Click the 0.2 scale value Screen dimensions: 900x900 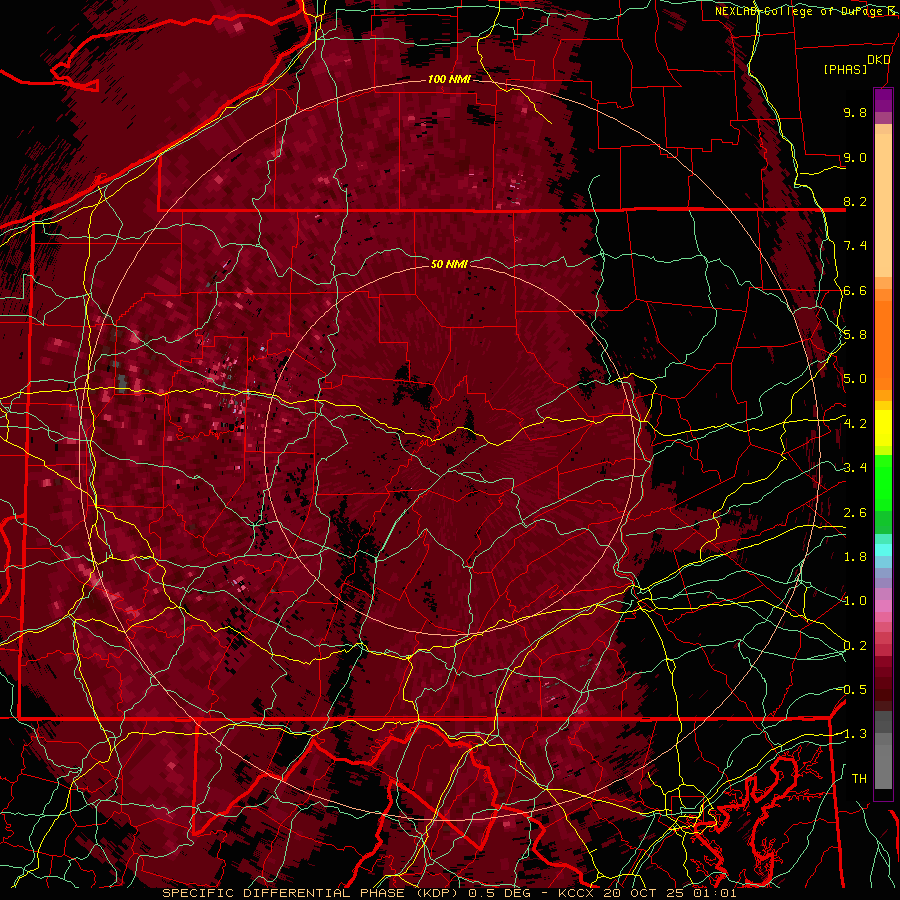[855, 646]
